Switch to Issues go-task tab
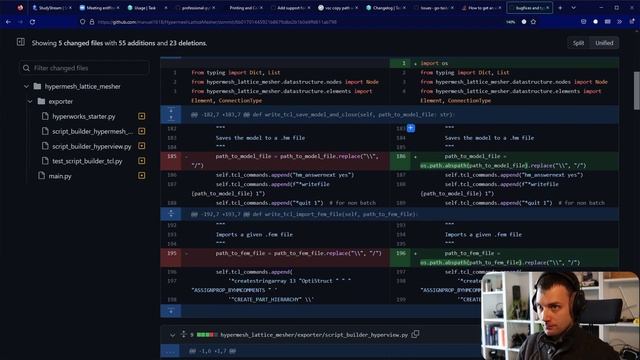Screen dimensions: 640x360 pos(434,8)
